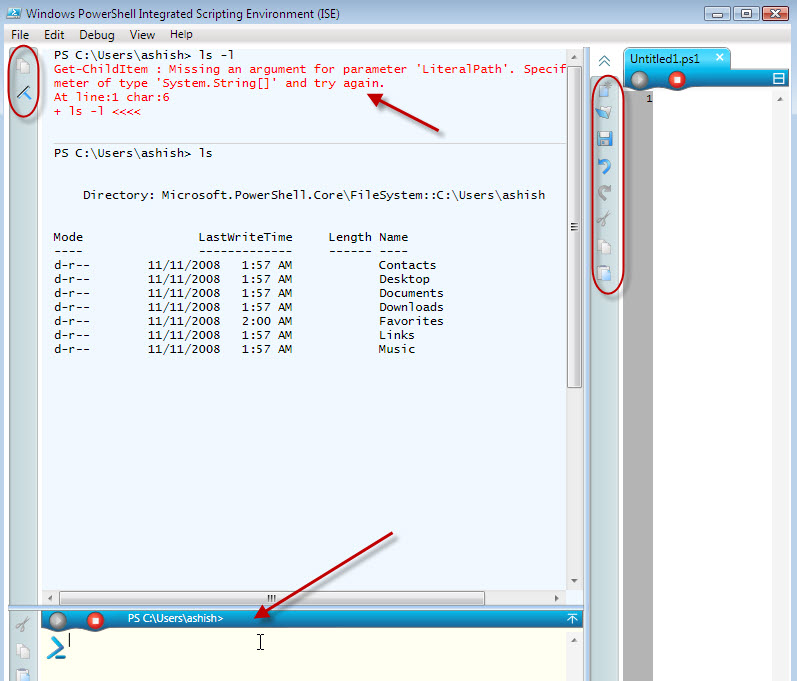The image size is (797, 681).
Task: Click the cut scissors icon beside command pane
Action: tap(22, 624)
